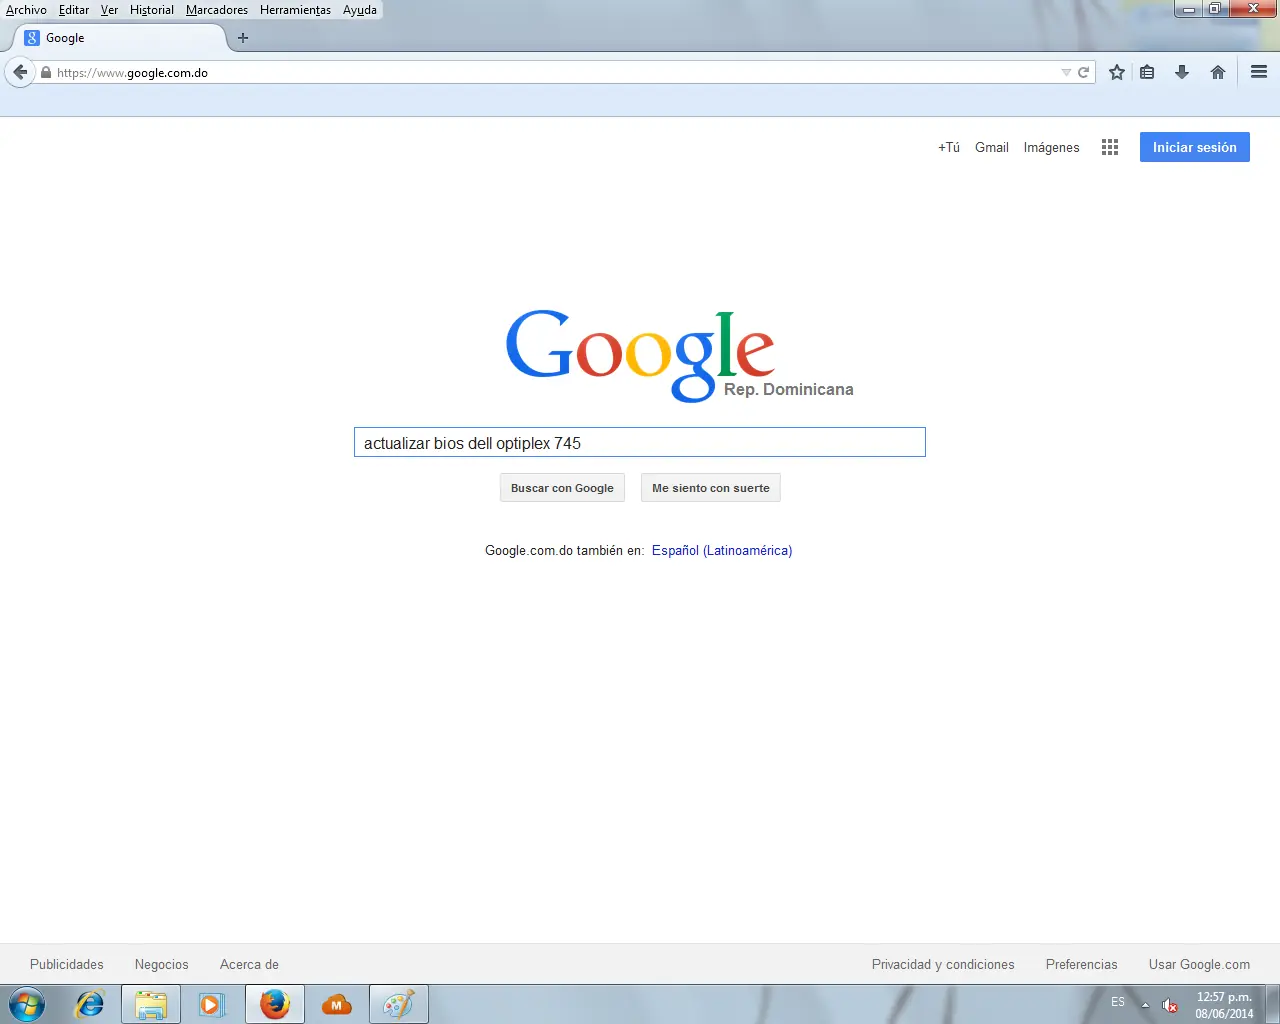1280x1024 pixels.
Task: Sign in with Iniciar sesión
Action: 1195,147
